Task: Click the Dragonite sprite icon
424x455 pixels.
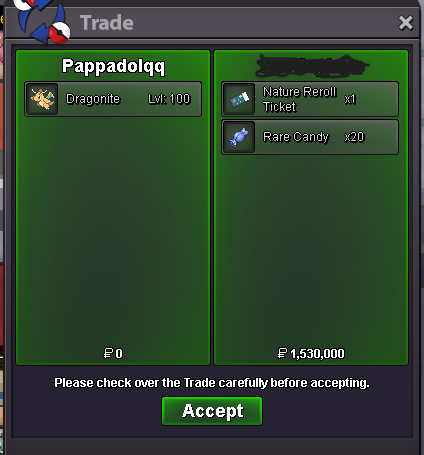Action: (x=42, y=99)
